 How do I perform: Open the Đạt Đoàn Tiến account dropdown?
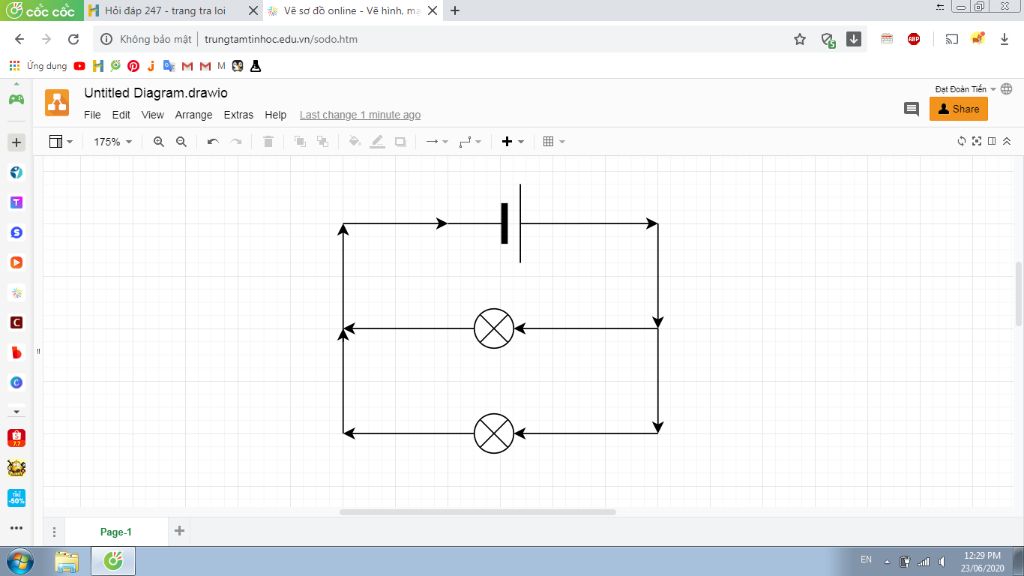tap(965, 89)
